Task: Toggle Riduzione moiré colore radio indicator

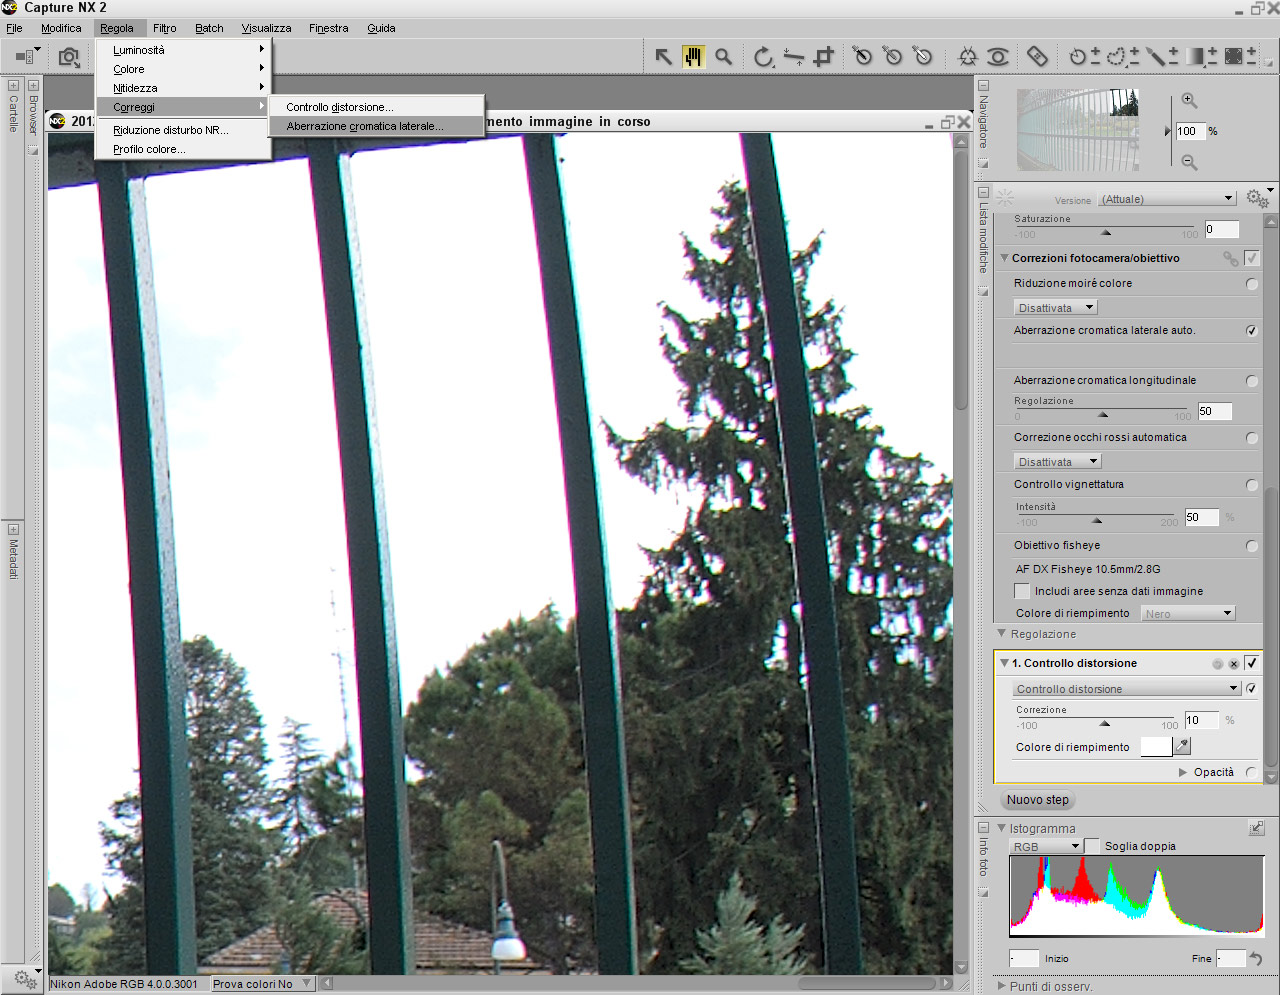Action: coord(1252,284)
